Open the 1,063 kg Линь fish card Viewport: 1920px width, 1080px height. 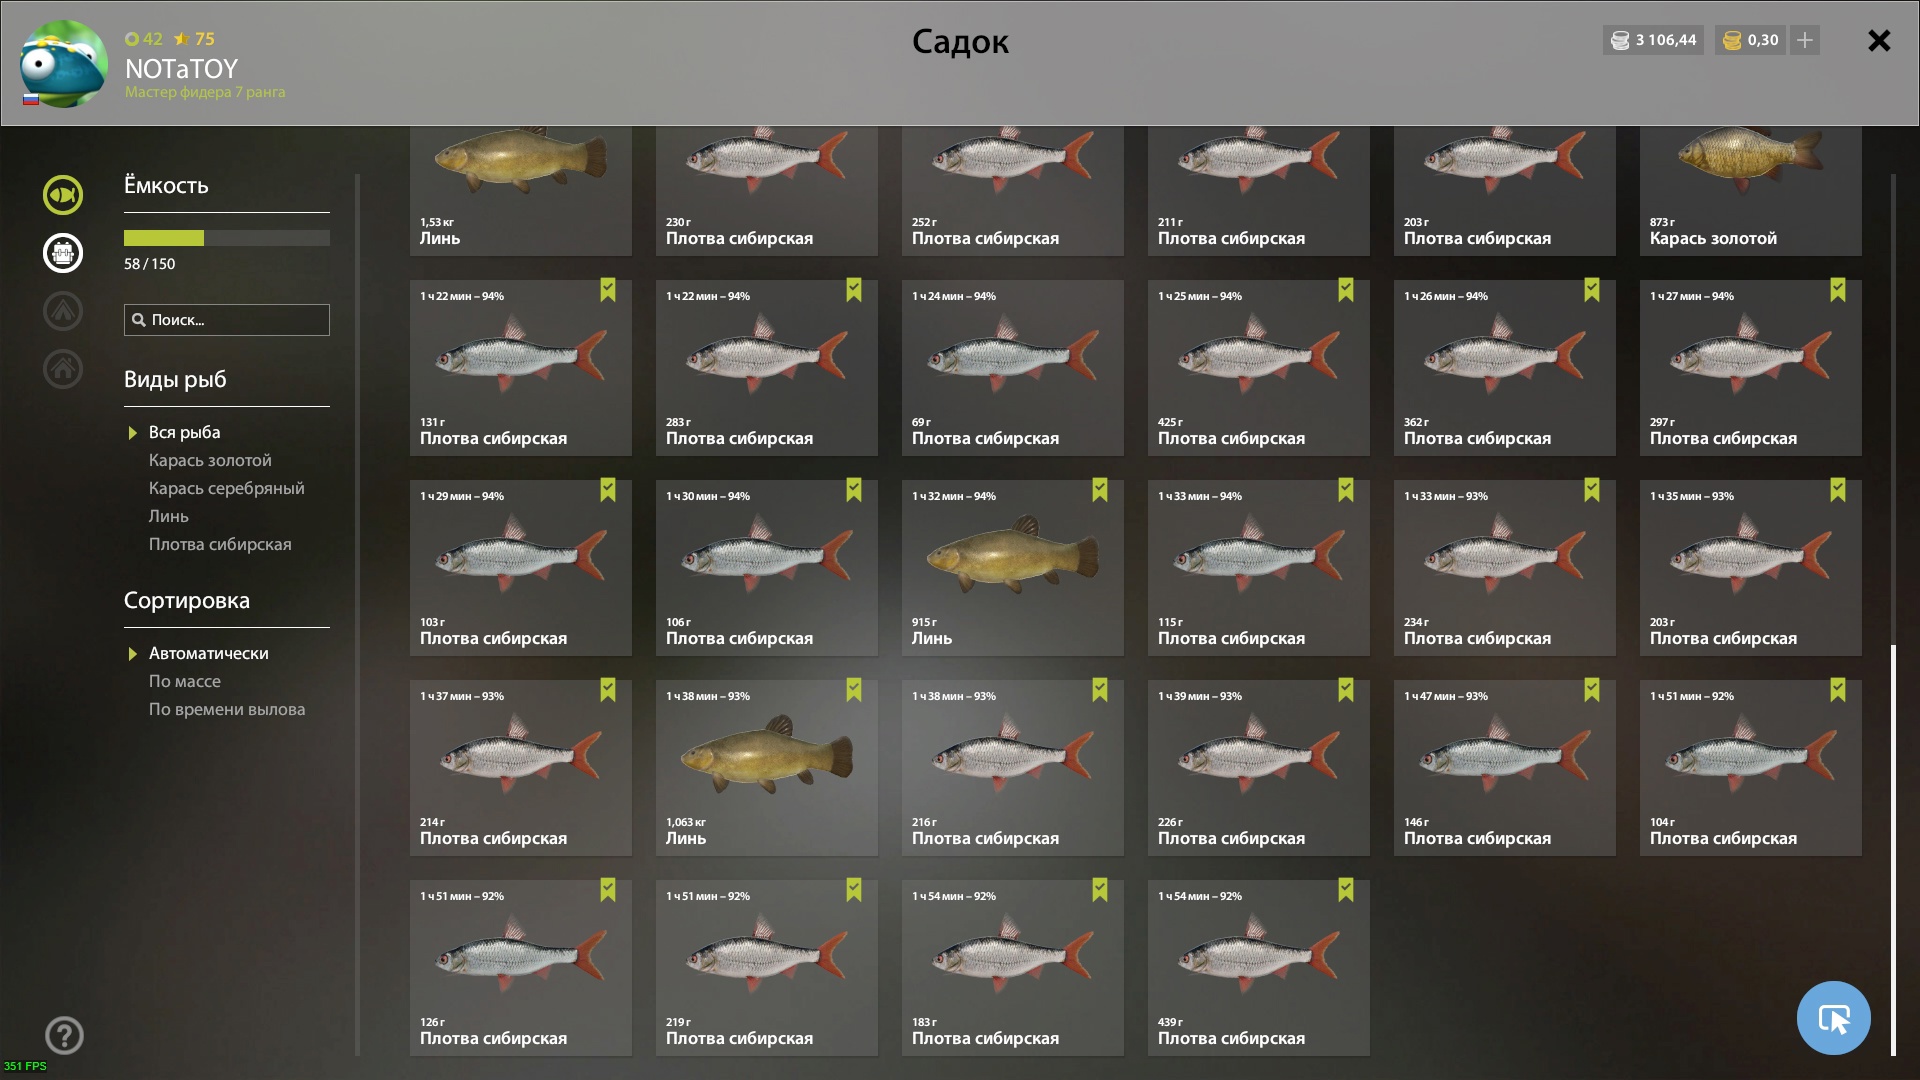(767, 768)
